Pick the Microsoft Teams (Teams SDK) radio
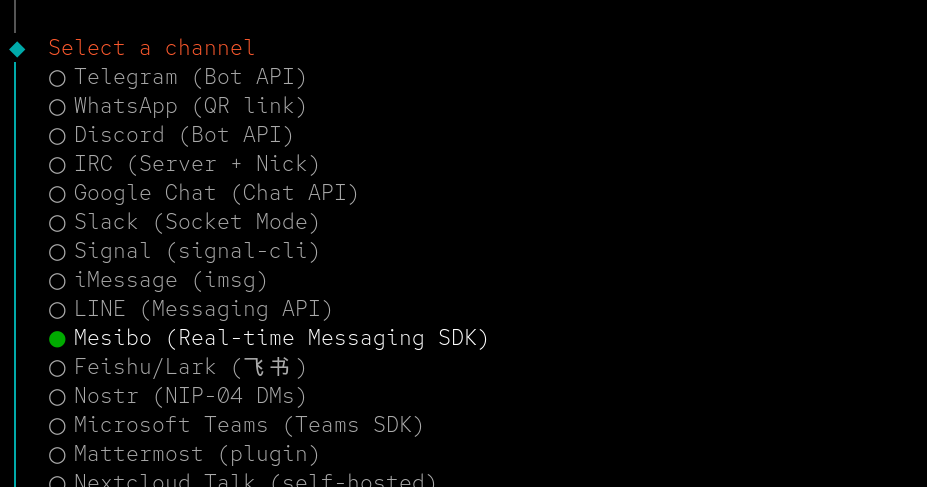Image resolution: width=927 pixels, height=487 pixels. pos(57,426)
